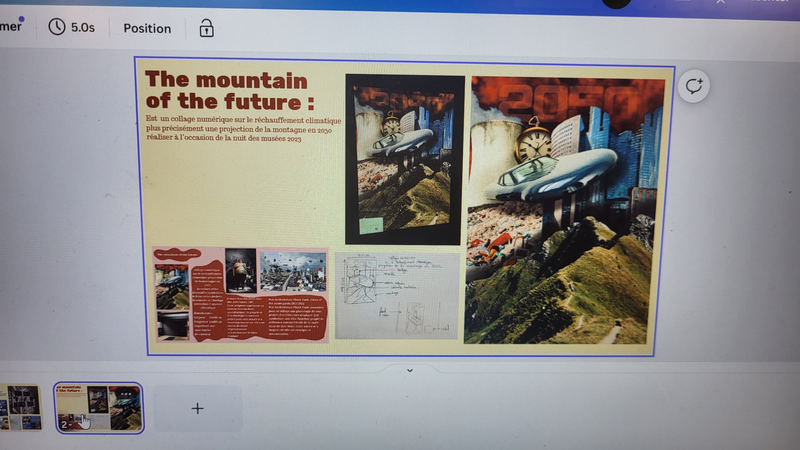Select the title 'The mountain of the future'

(x=229, y=91)
